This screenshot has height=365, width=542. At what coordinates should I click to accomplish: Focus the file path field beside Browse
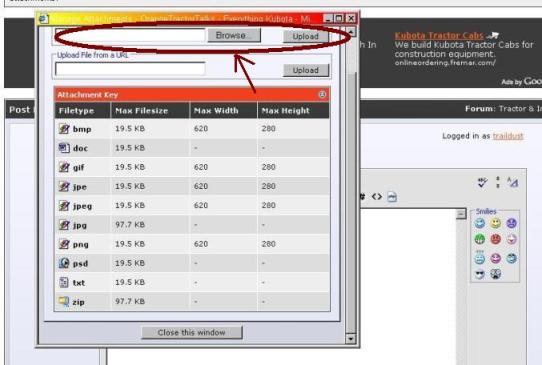[x=130, y=35]
